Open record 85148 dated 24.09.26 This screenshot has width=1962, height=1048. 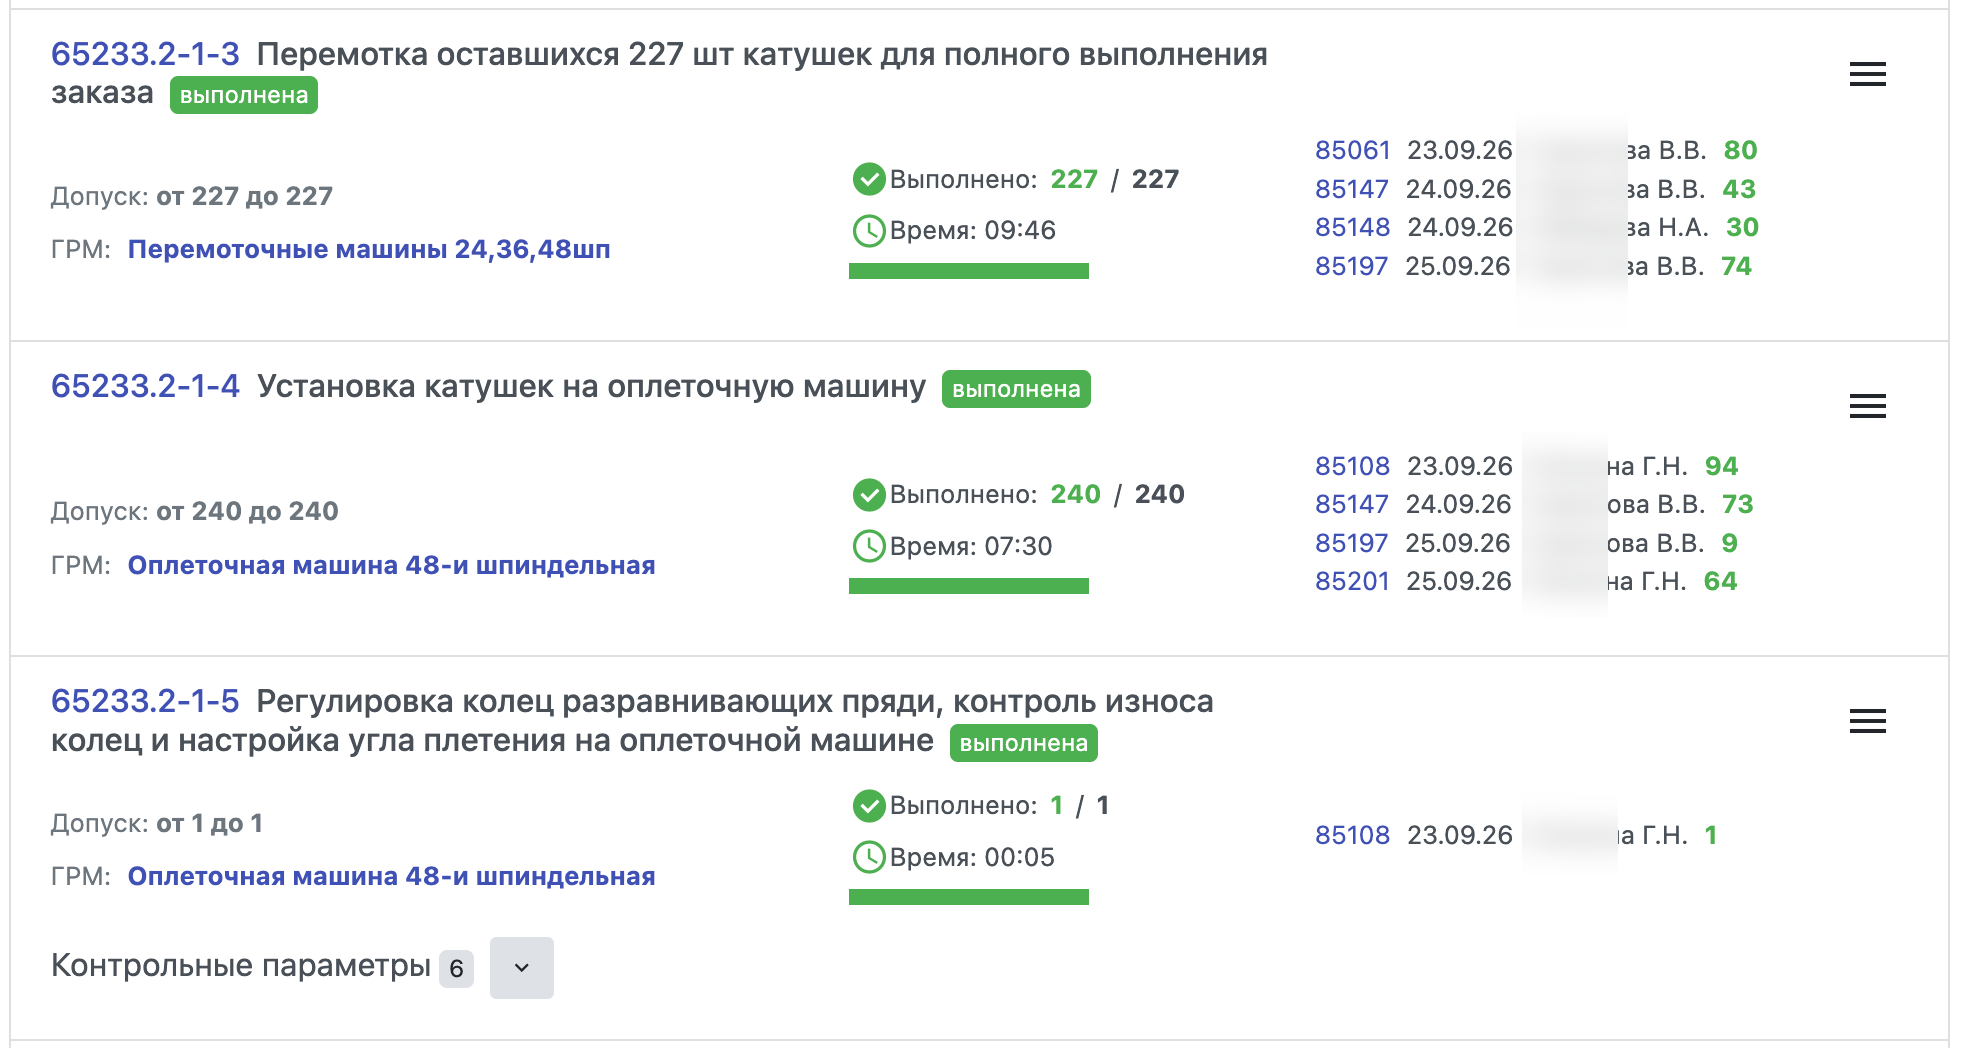coord(1352,227)
